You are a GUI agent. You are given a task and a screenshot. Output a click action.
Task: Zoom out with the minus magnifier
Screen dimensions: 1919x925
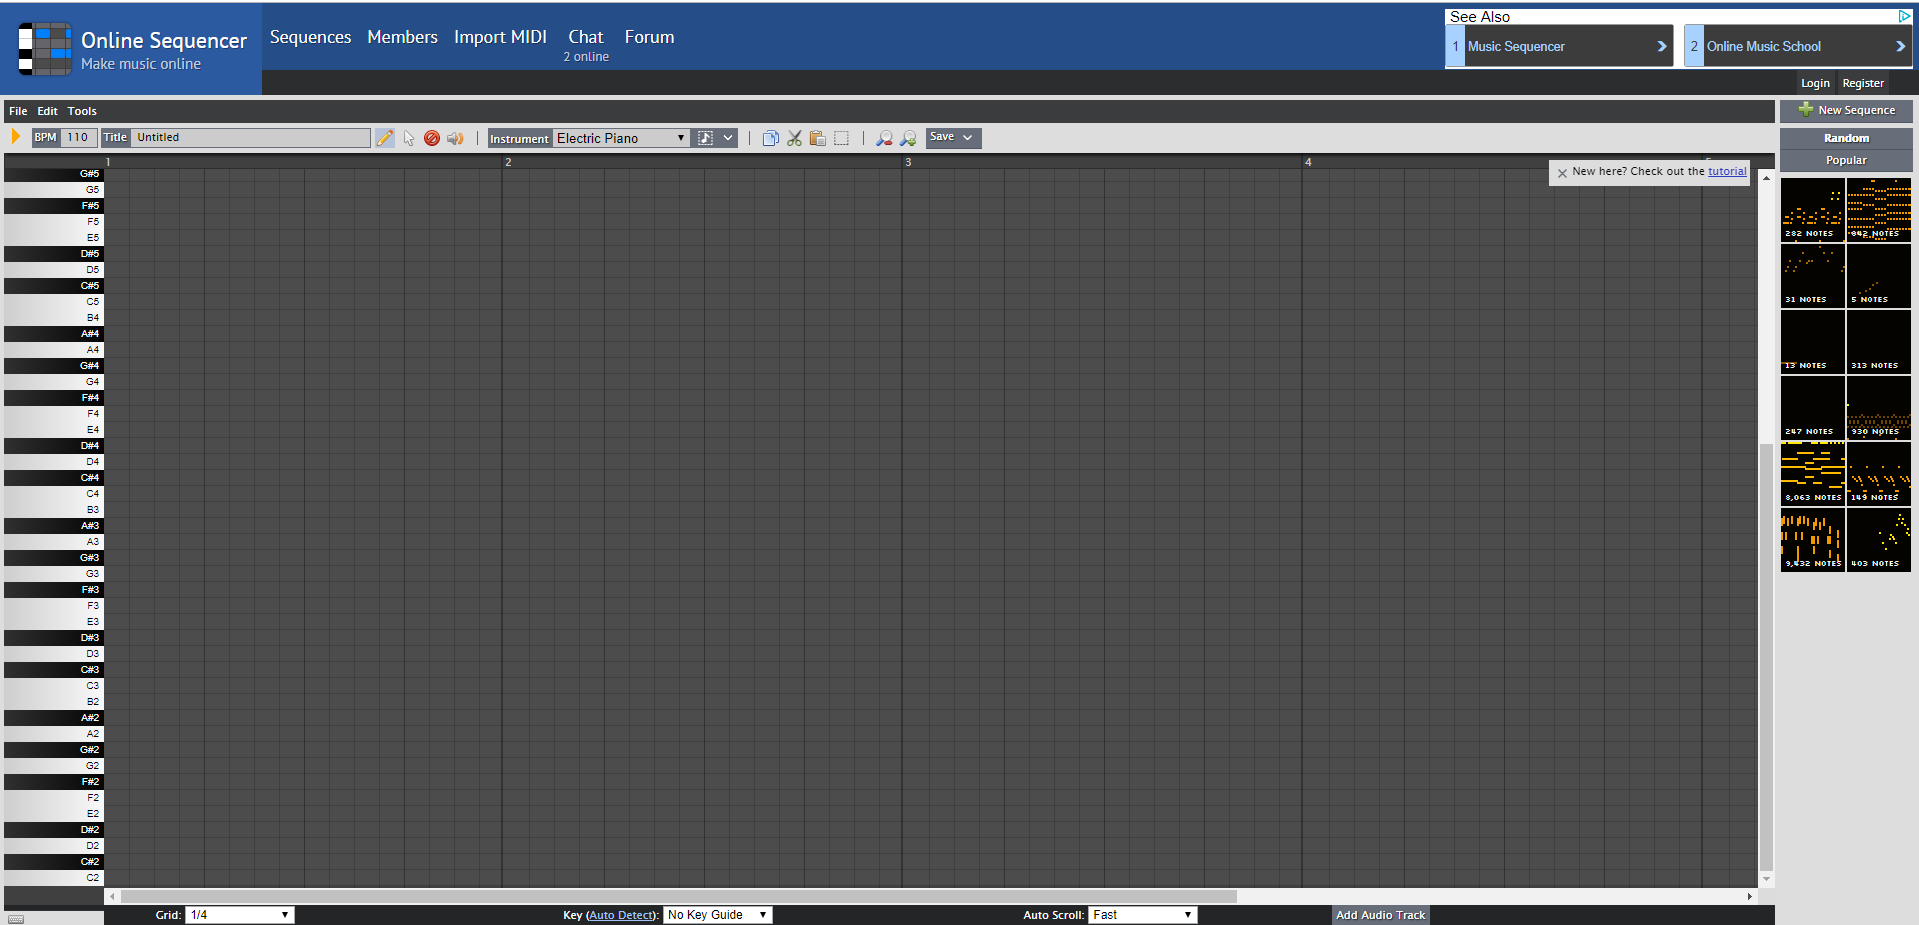[884, 138]
